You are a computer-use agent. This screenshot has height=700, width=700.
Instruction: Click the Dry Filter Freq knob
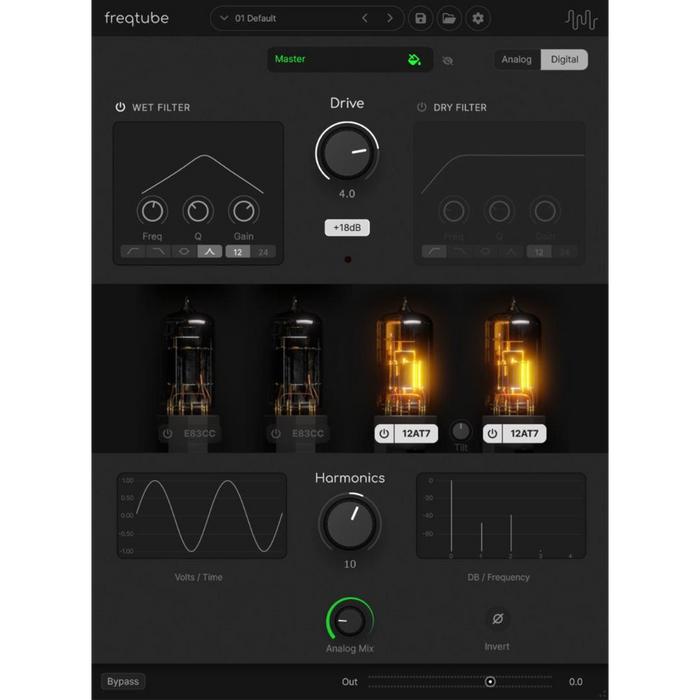(x=454, y=211)
